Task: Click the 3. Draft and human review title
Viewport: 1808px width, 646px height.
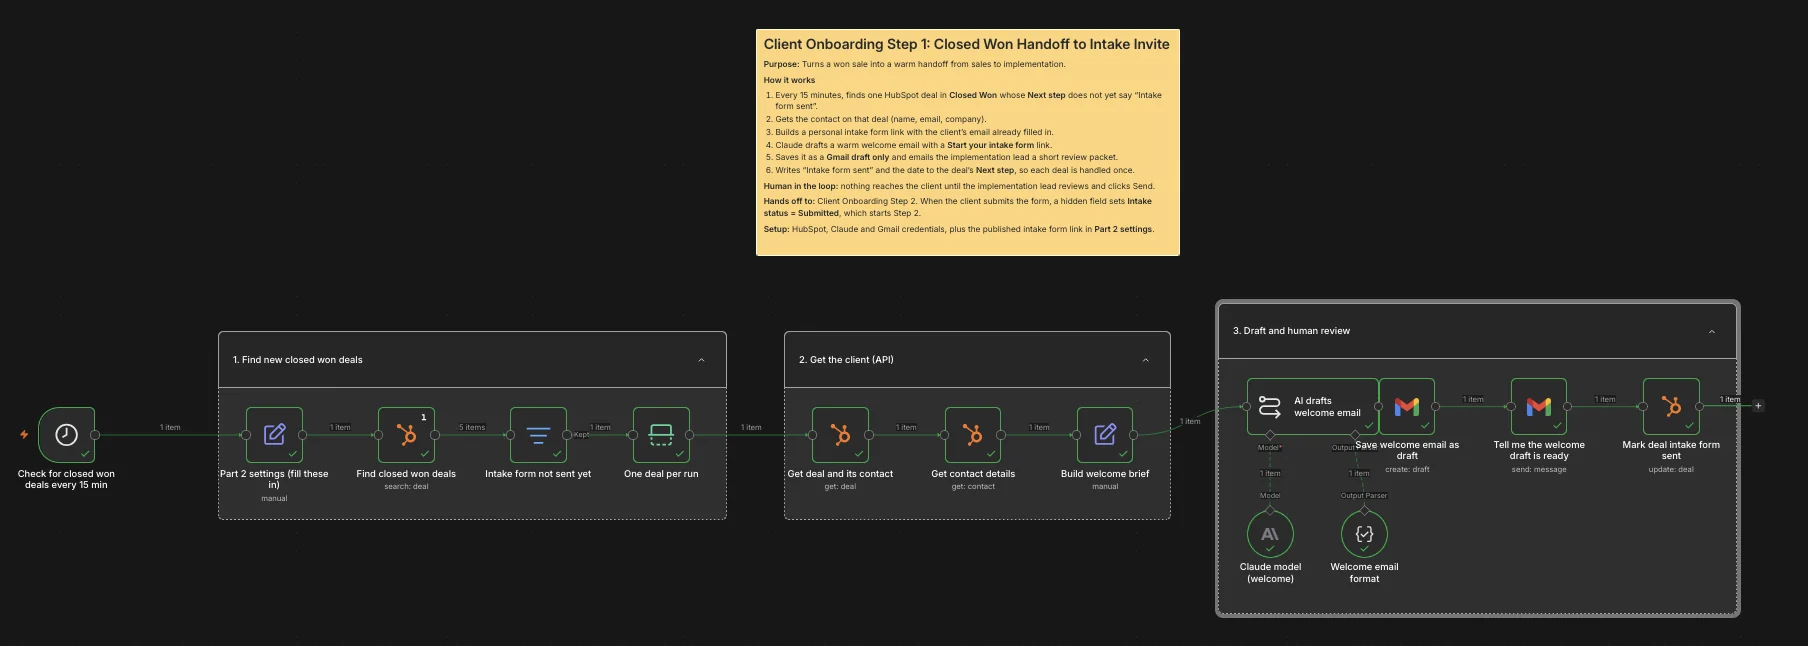Action: (1291, 331)
